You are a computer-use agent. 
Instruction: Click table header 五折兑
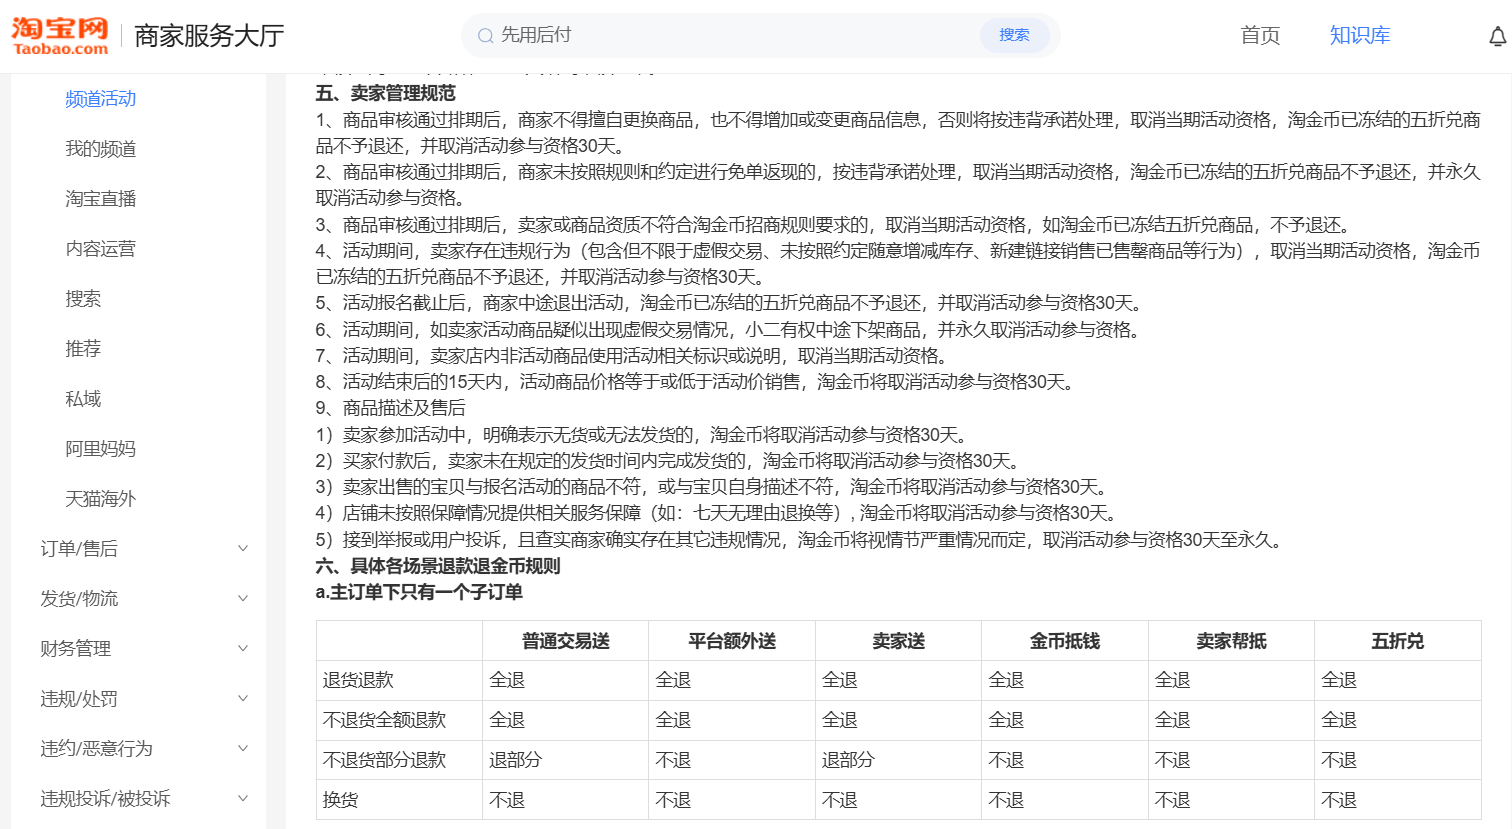(x=1398, y=641)
